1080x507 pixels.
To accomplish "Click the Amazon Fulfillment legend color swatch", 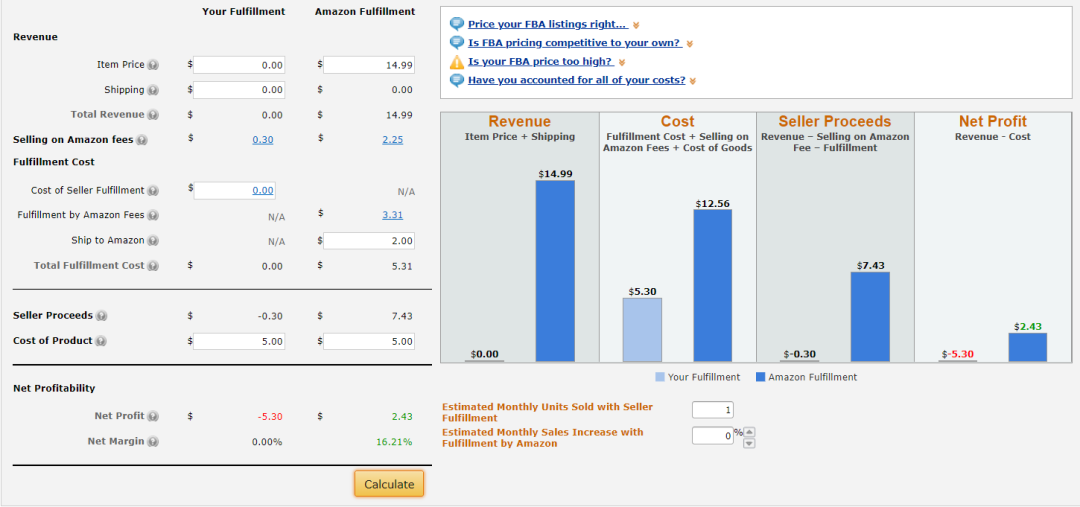I will (x=760, y=377).
